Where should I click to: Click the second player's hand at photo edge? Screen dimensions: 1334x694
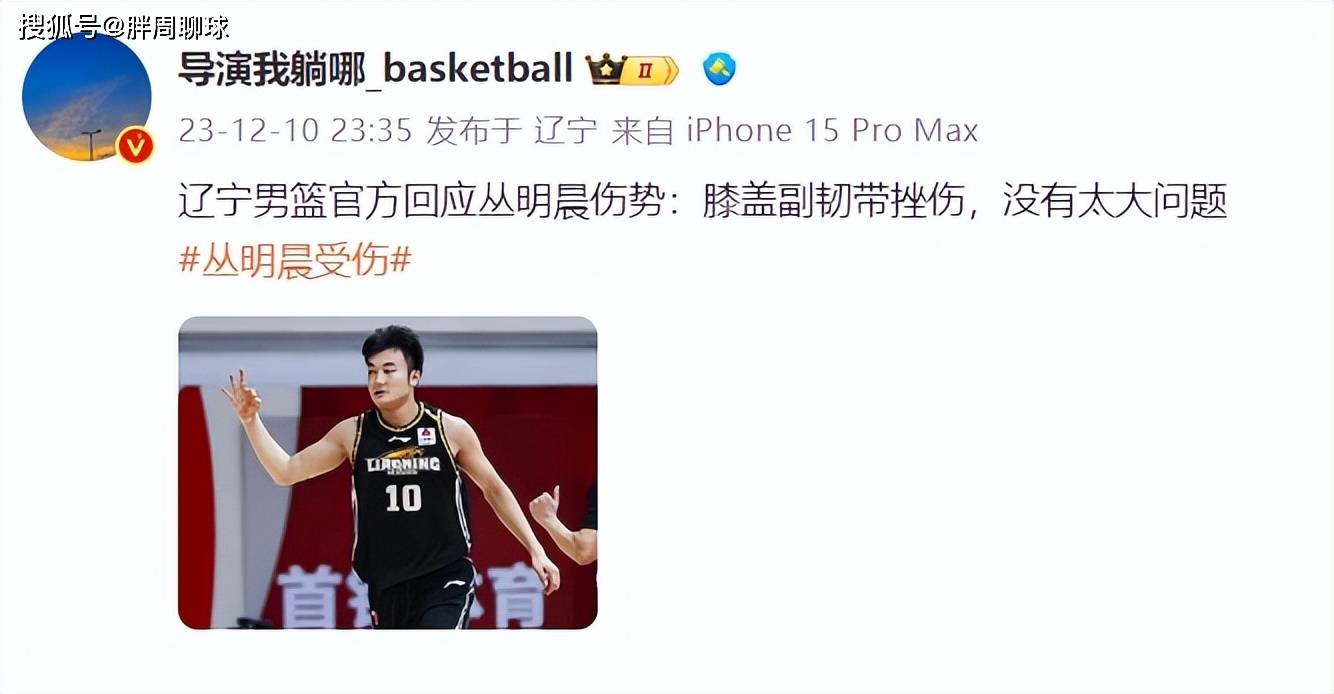click(x=546, y=506)
